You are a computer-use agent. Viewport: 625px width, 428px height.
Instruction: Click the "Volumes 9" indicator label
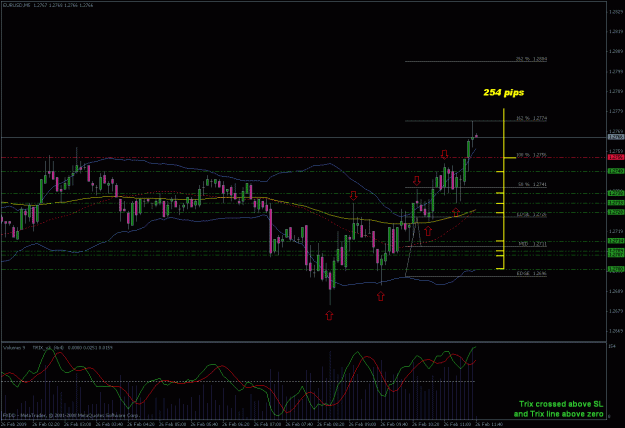click(x=14, y=348)
